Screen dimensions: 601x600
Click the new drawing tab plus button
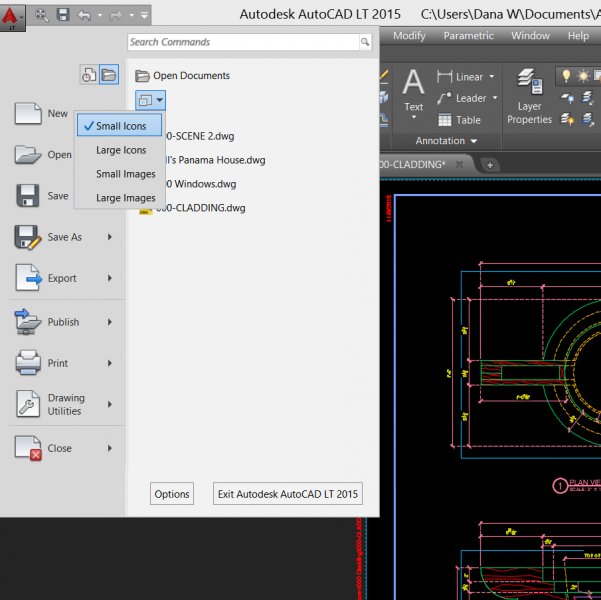[x=489, y=165]
